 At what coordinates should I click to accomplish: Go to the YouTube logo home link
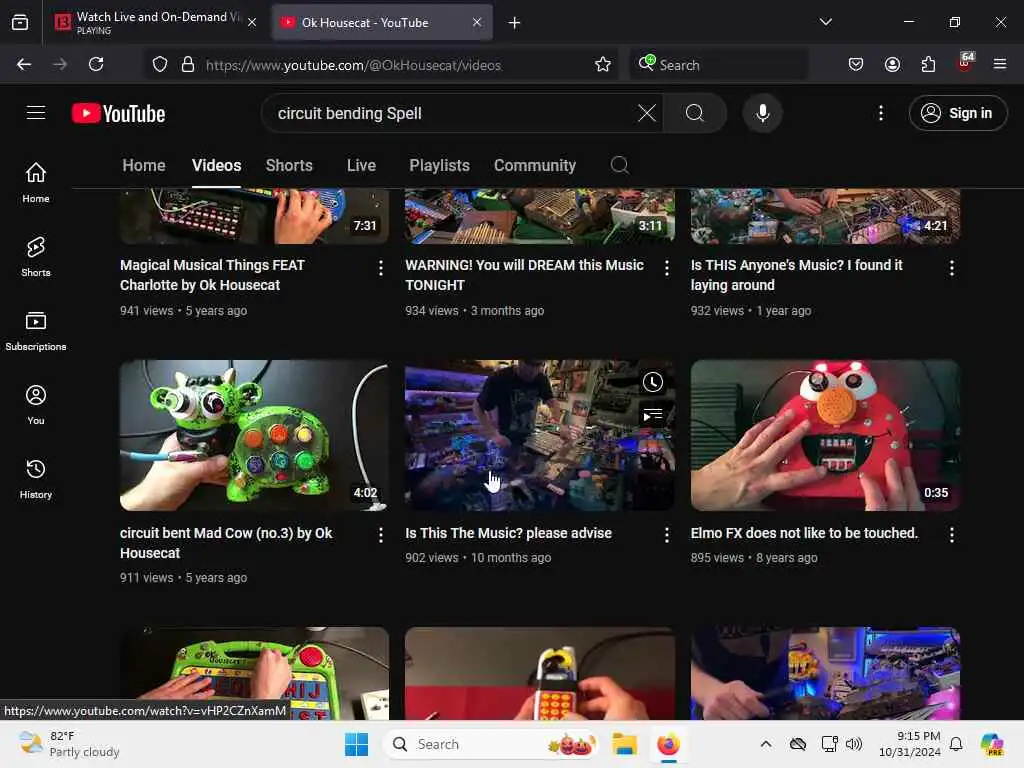click(118, 113)
